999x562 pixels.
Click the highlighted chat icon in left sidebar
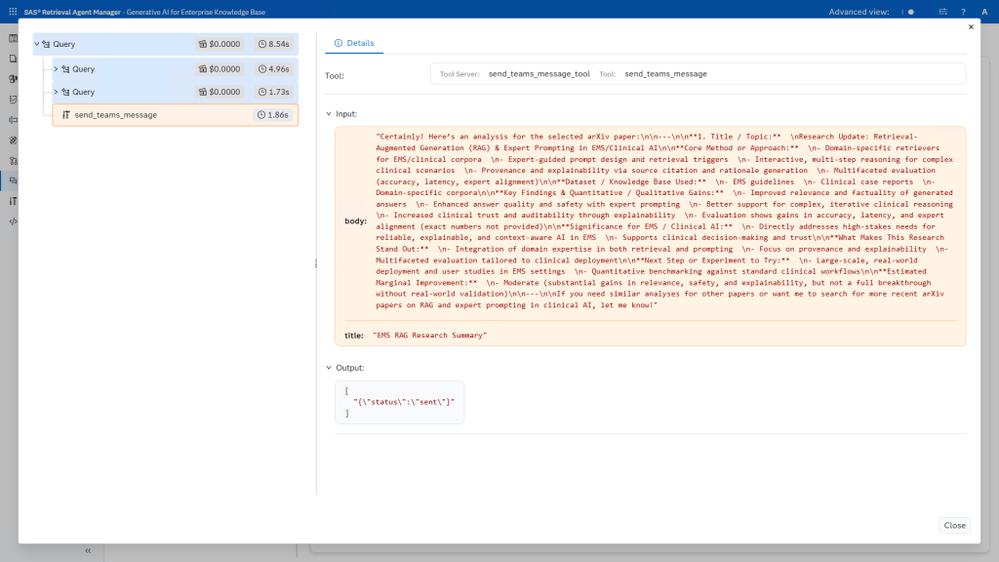click(x=13, y=181)
